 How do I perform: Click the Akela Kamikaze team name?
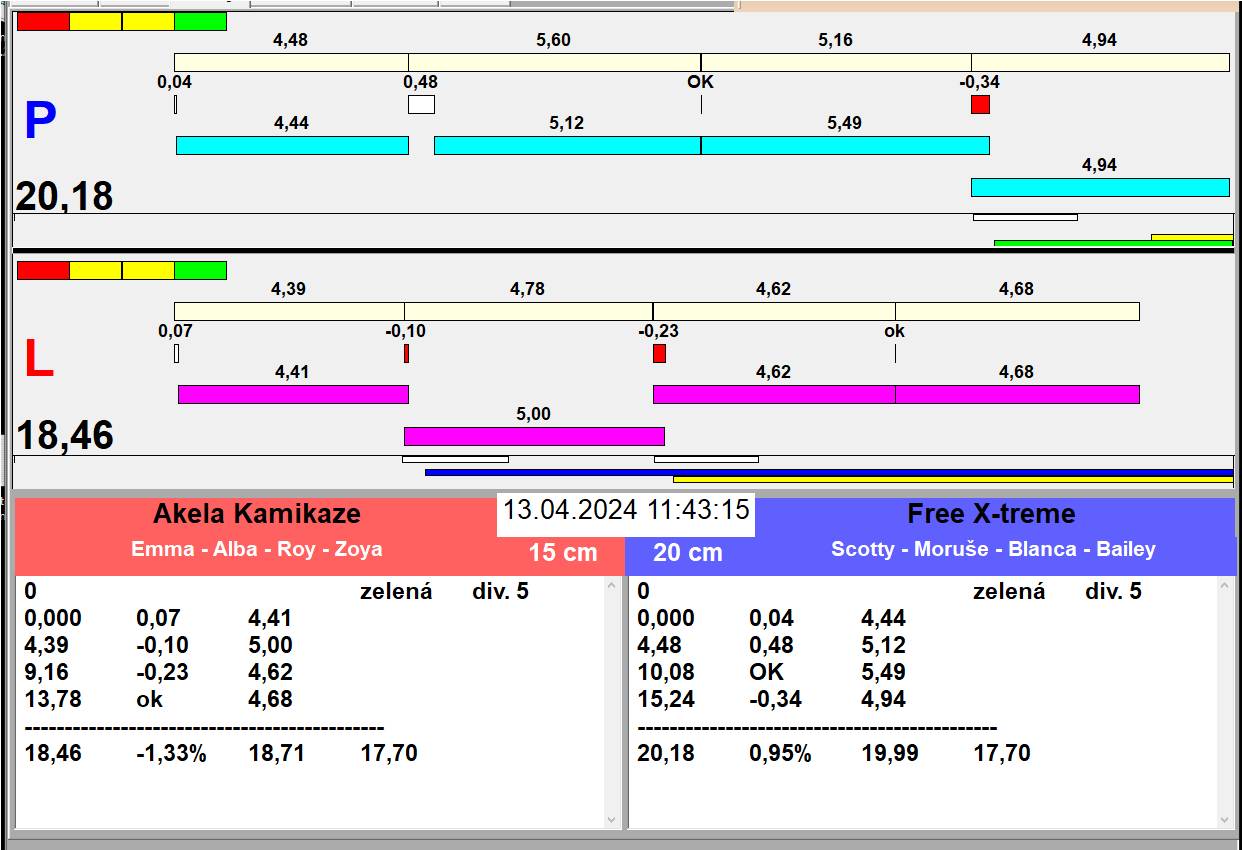point(257,514)
